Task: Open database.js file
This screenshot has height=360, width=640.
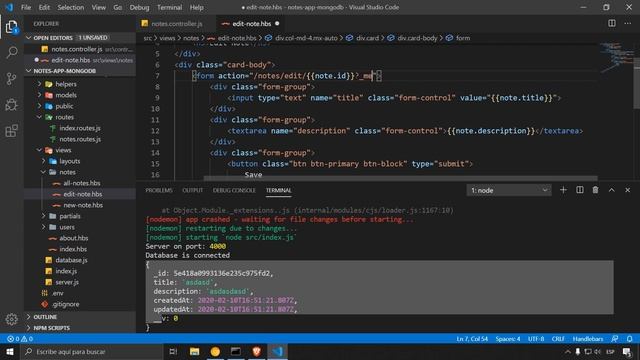Action: pyautogui.click(x=71, y=260)
